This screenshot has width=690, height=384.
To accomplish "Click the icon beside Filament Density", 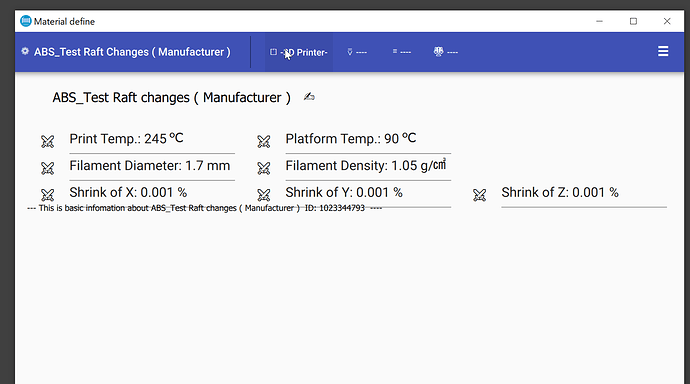I will [x=264, y=168].
